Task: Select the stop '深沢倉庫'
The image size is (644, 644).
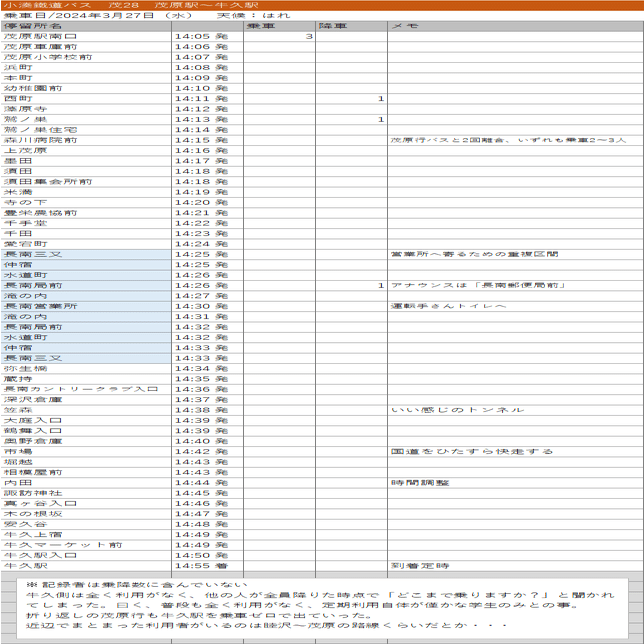Action: (x=33, y=400)
